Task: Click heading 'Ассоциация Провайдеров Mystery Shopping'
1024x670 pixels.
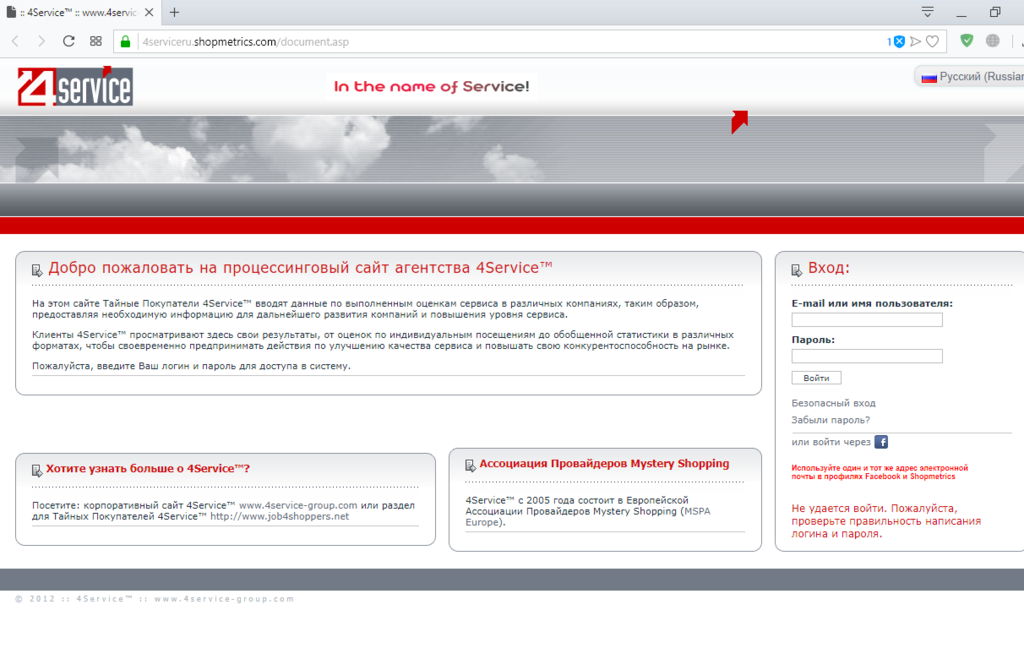Action: [x=604, y=464]
